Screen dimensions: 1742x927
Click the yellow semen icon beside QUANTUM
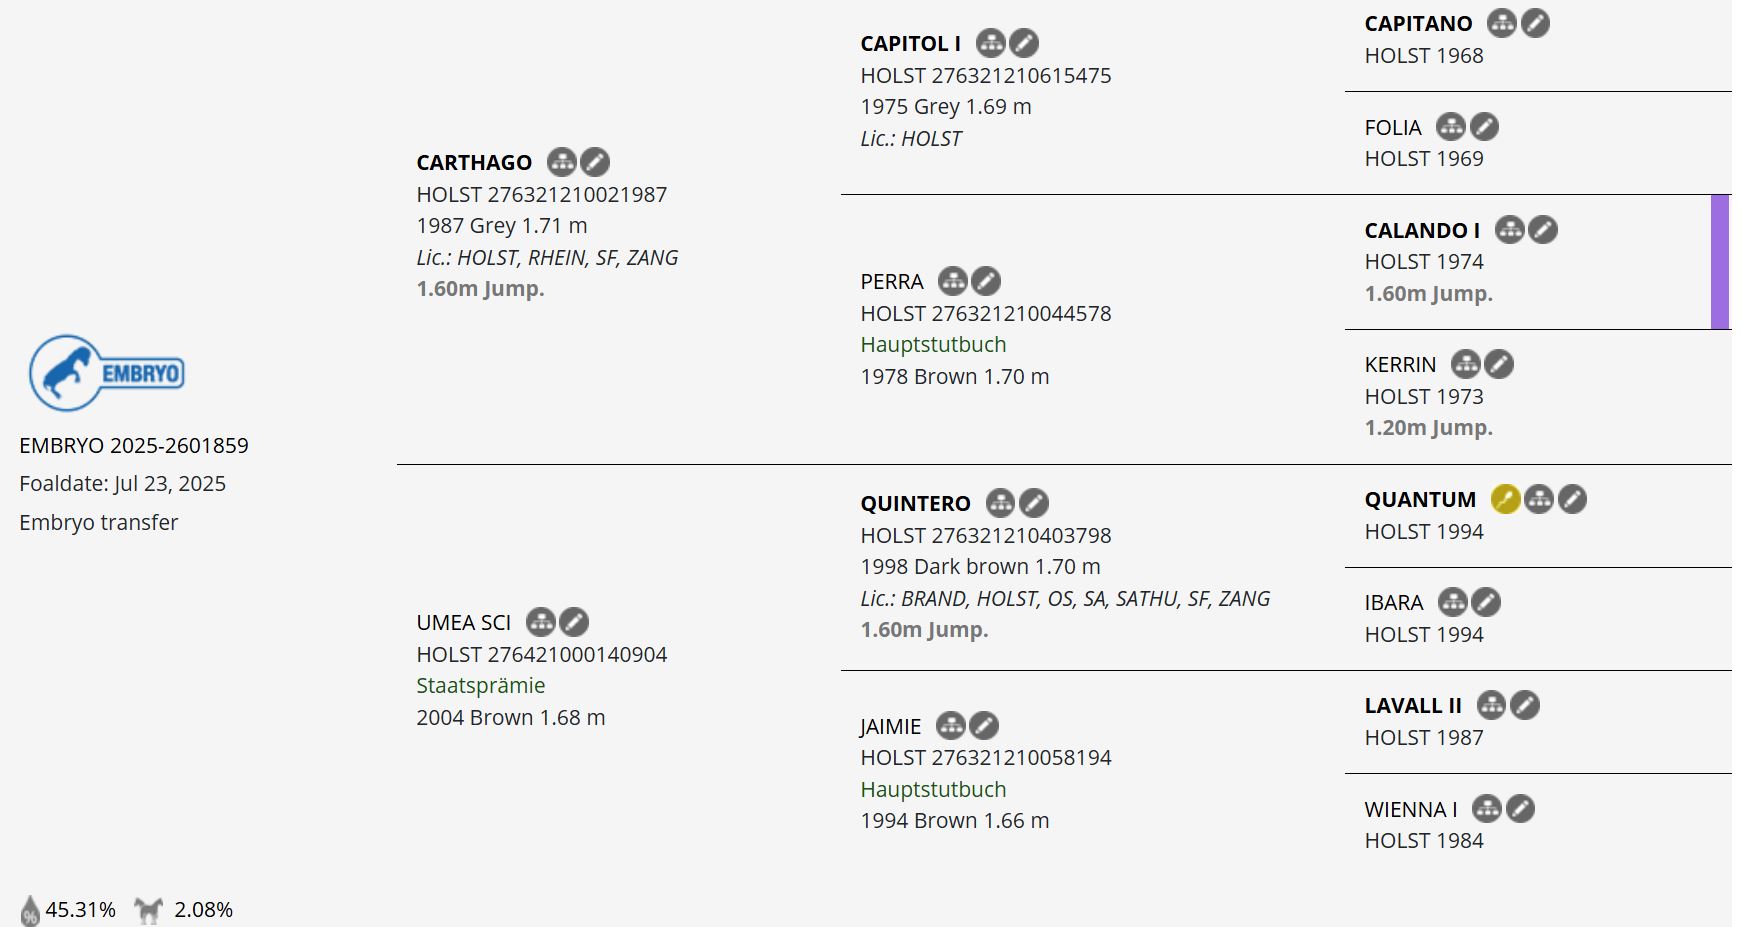pyautogui.click(x=1505, y=499)
